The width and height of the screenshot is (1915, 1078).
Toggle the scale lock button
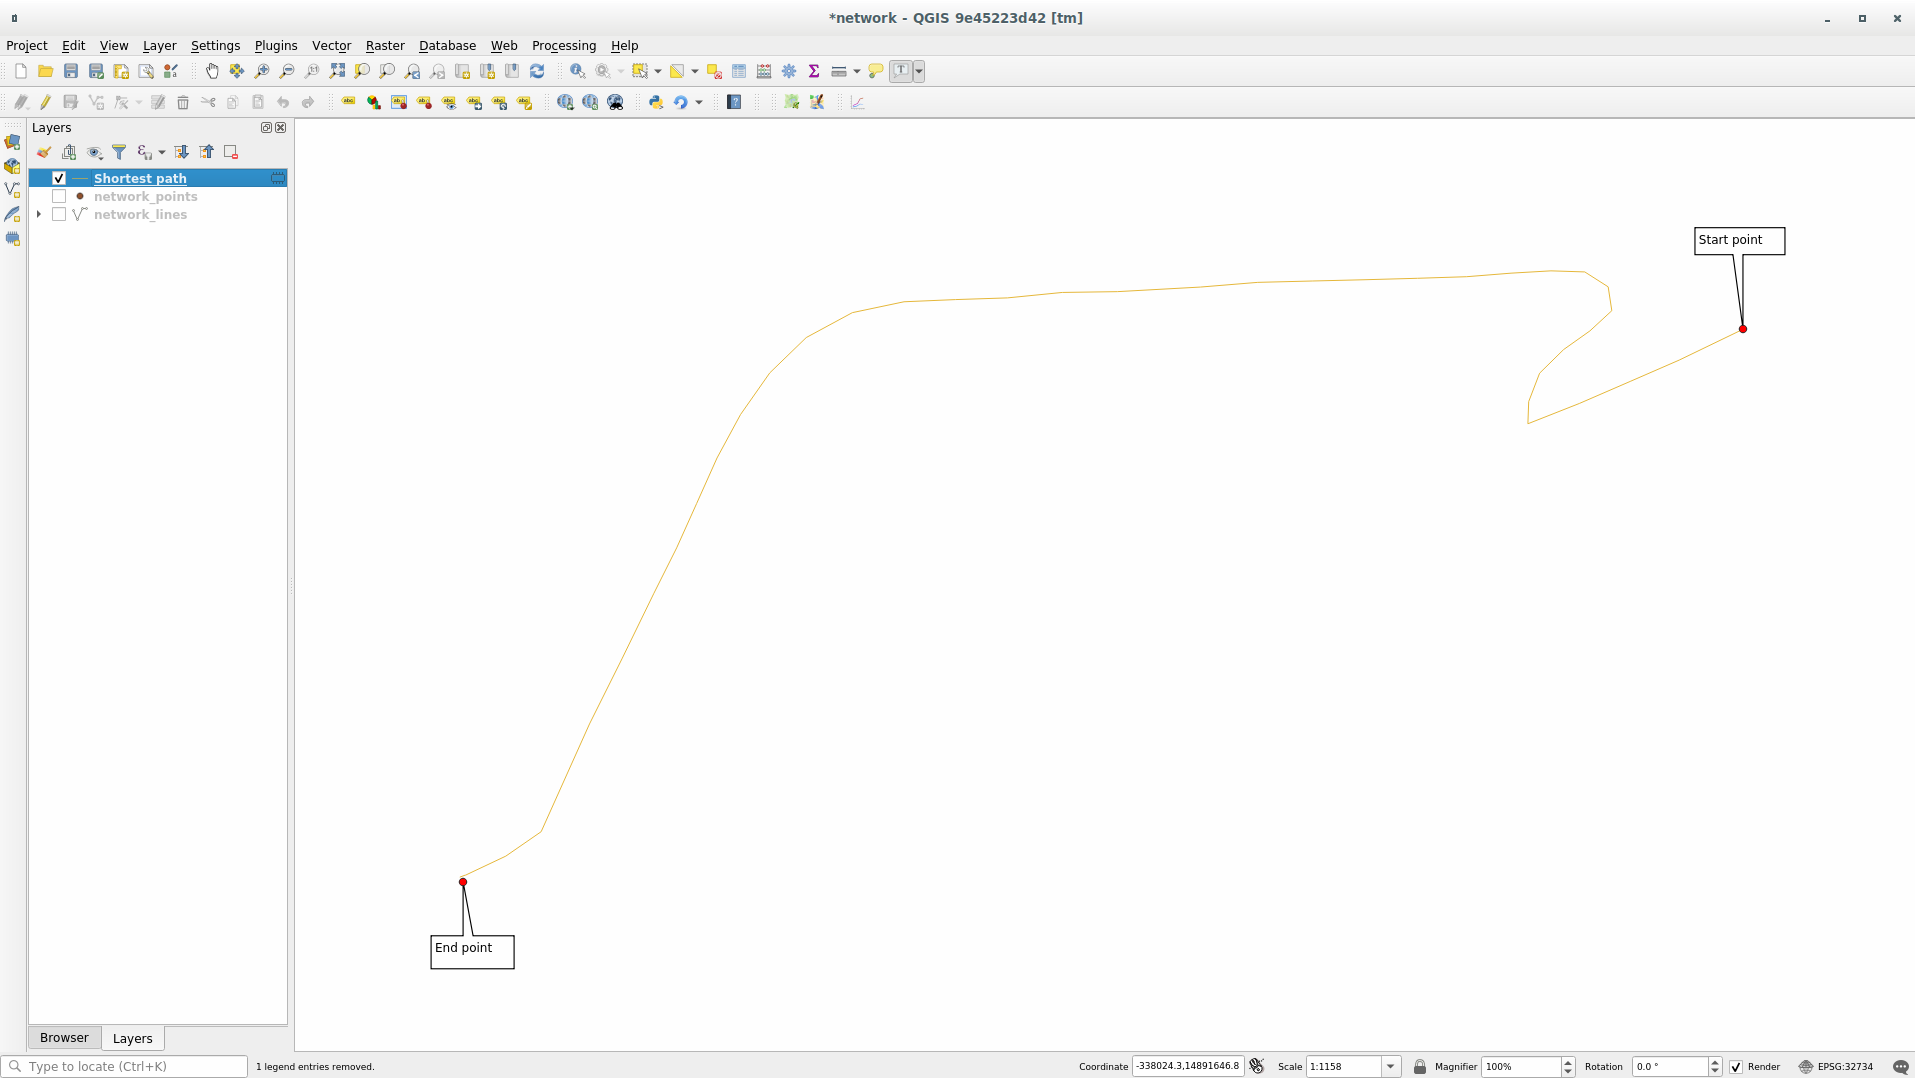click(1419, 1067)
